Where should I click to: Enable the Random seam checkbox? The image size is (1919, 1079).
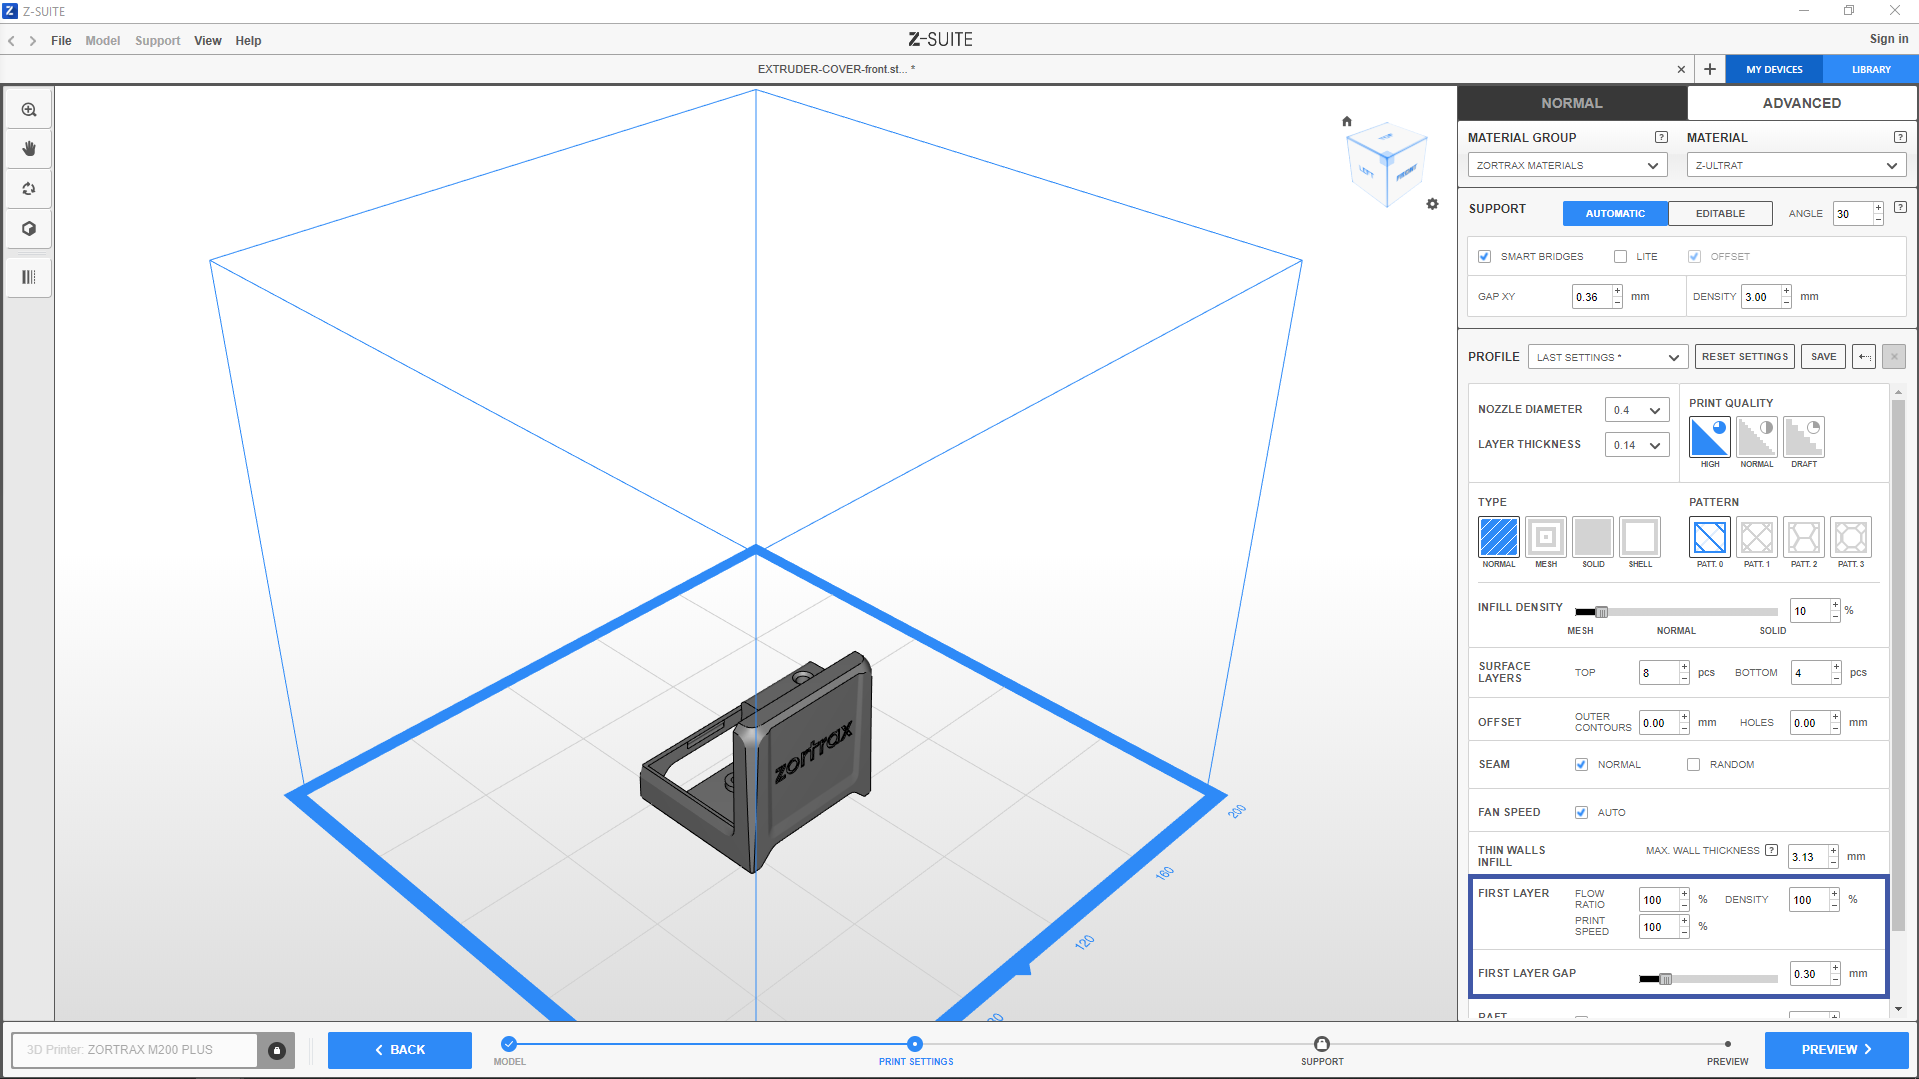[x=1693, y=765]
